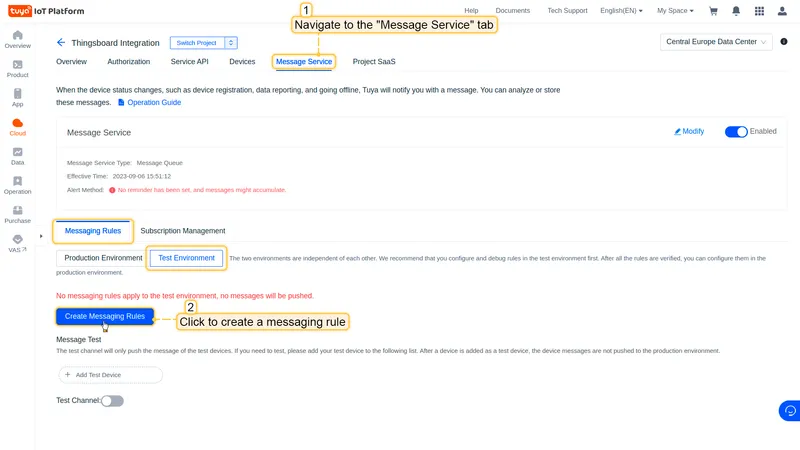800x450 pixels.
Task: Open the Operation Guide link
Action: (x=154, y=103)
